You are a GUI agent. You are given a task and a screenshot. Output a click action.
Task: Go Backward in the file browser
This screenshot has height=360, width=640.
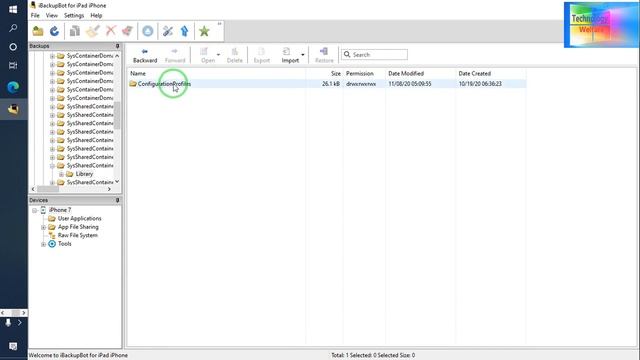click(145, 56)
